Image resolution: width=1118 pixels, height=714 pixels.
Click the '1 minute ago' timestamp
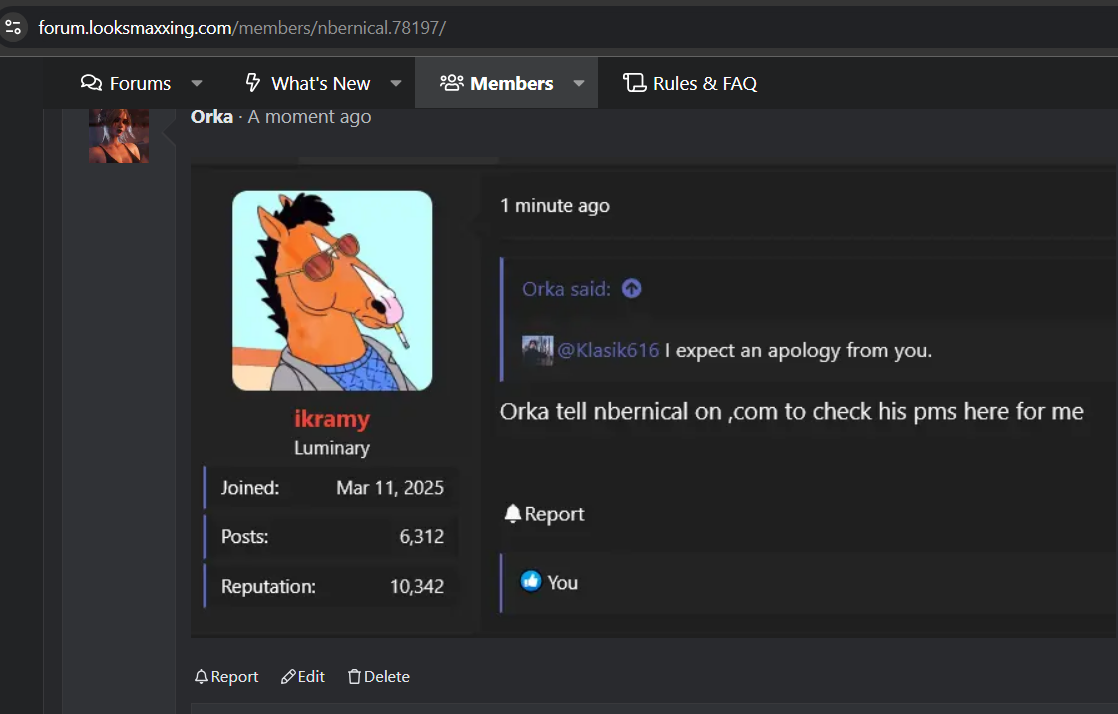pyautogui.click(x=555, y=206)
